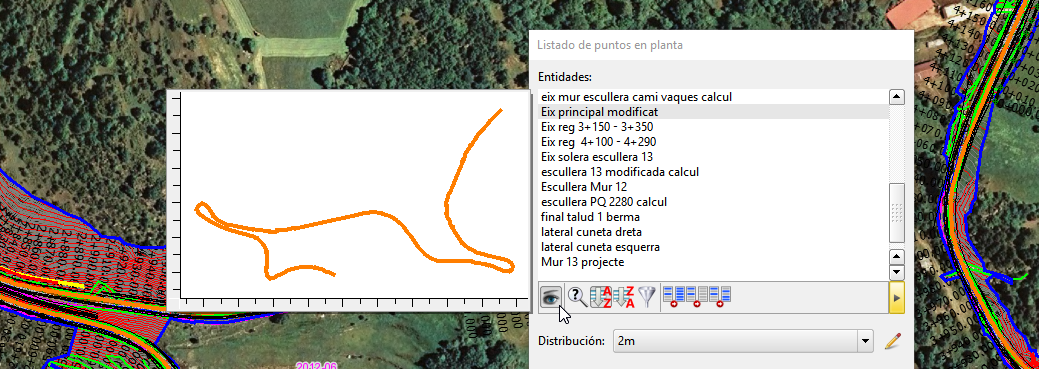Click the entity list scroll up arrow
Viewport: 1039px width, 369px height.
[x=897, y=97]
